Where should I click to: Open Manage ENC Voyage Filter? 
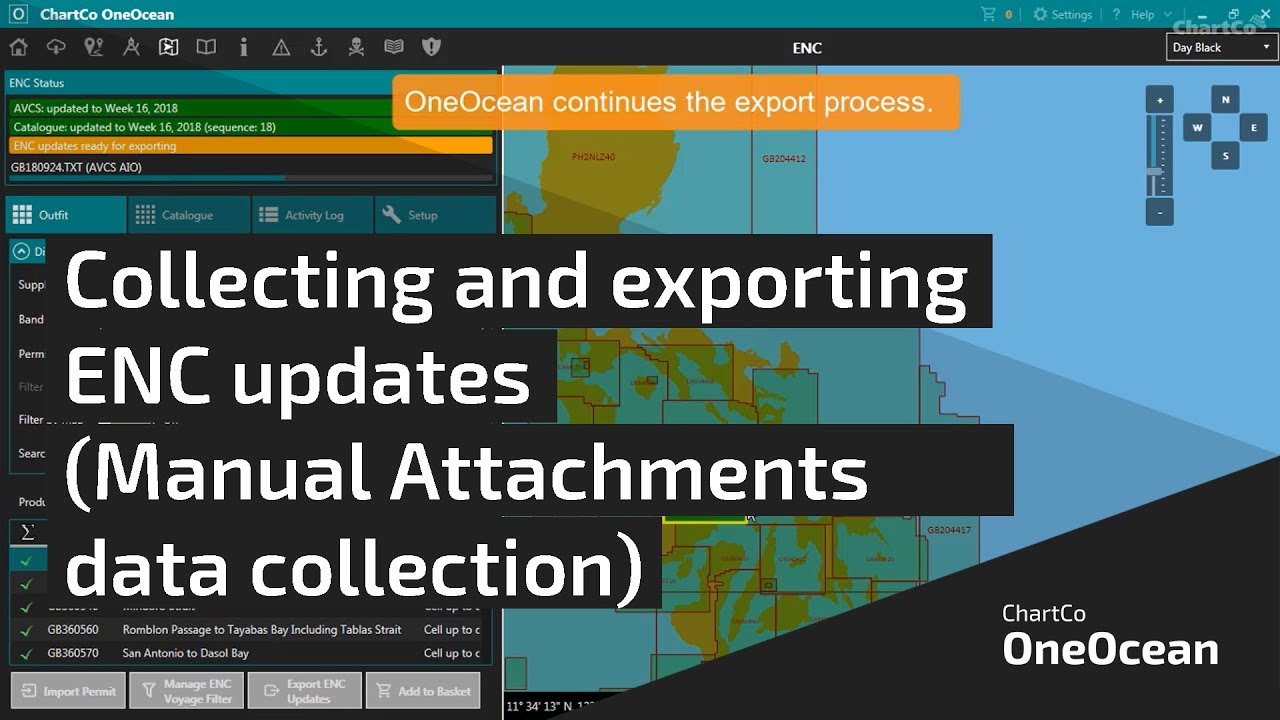(186, 691)
